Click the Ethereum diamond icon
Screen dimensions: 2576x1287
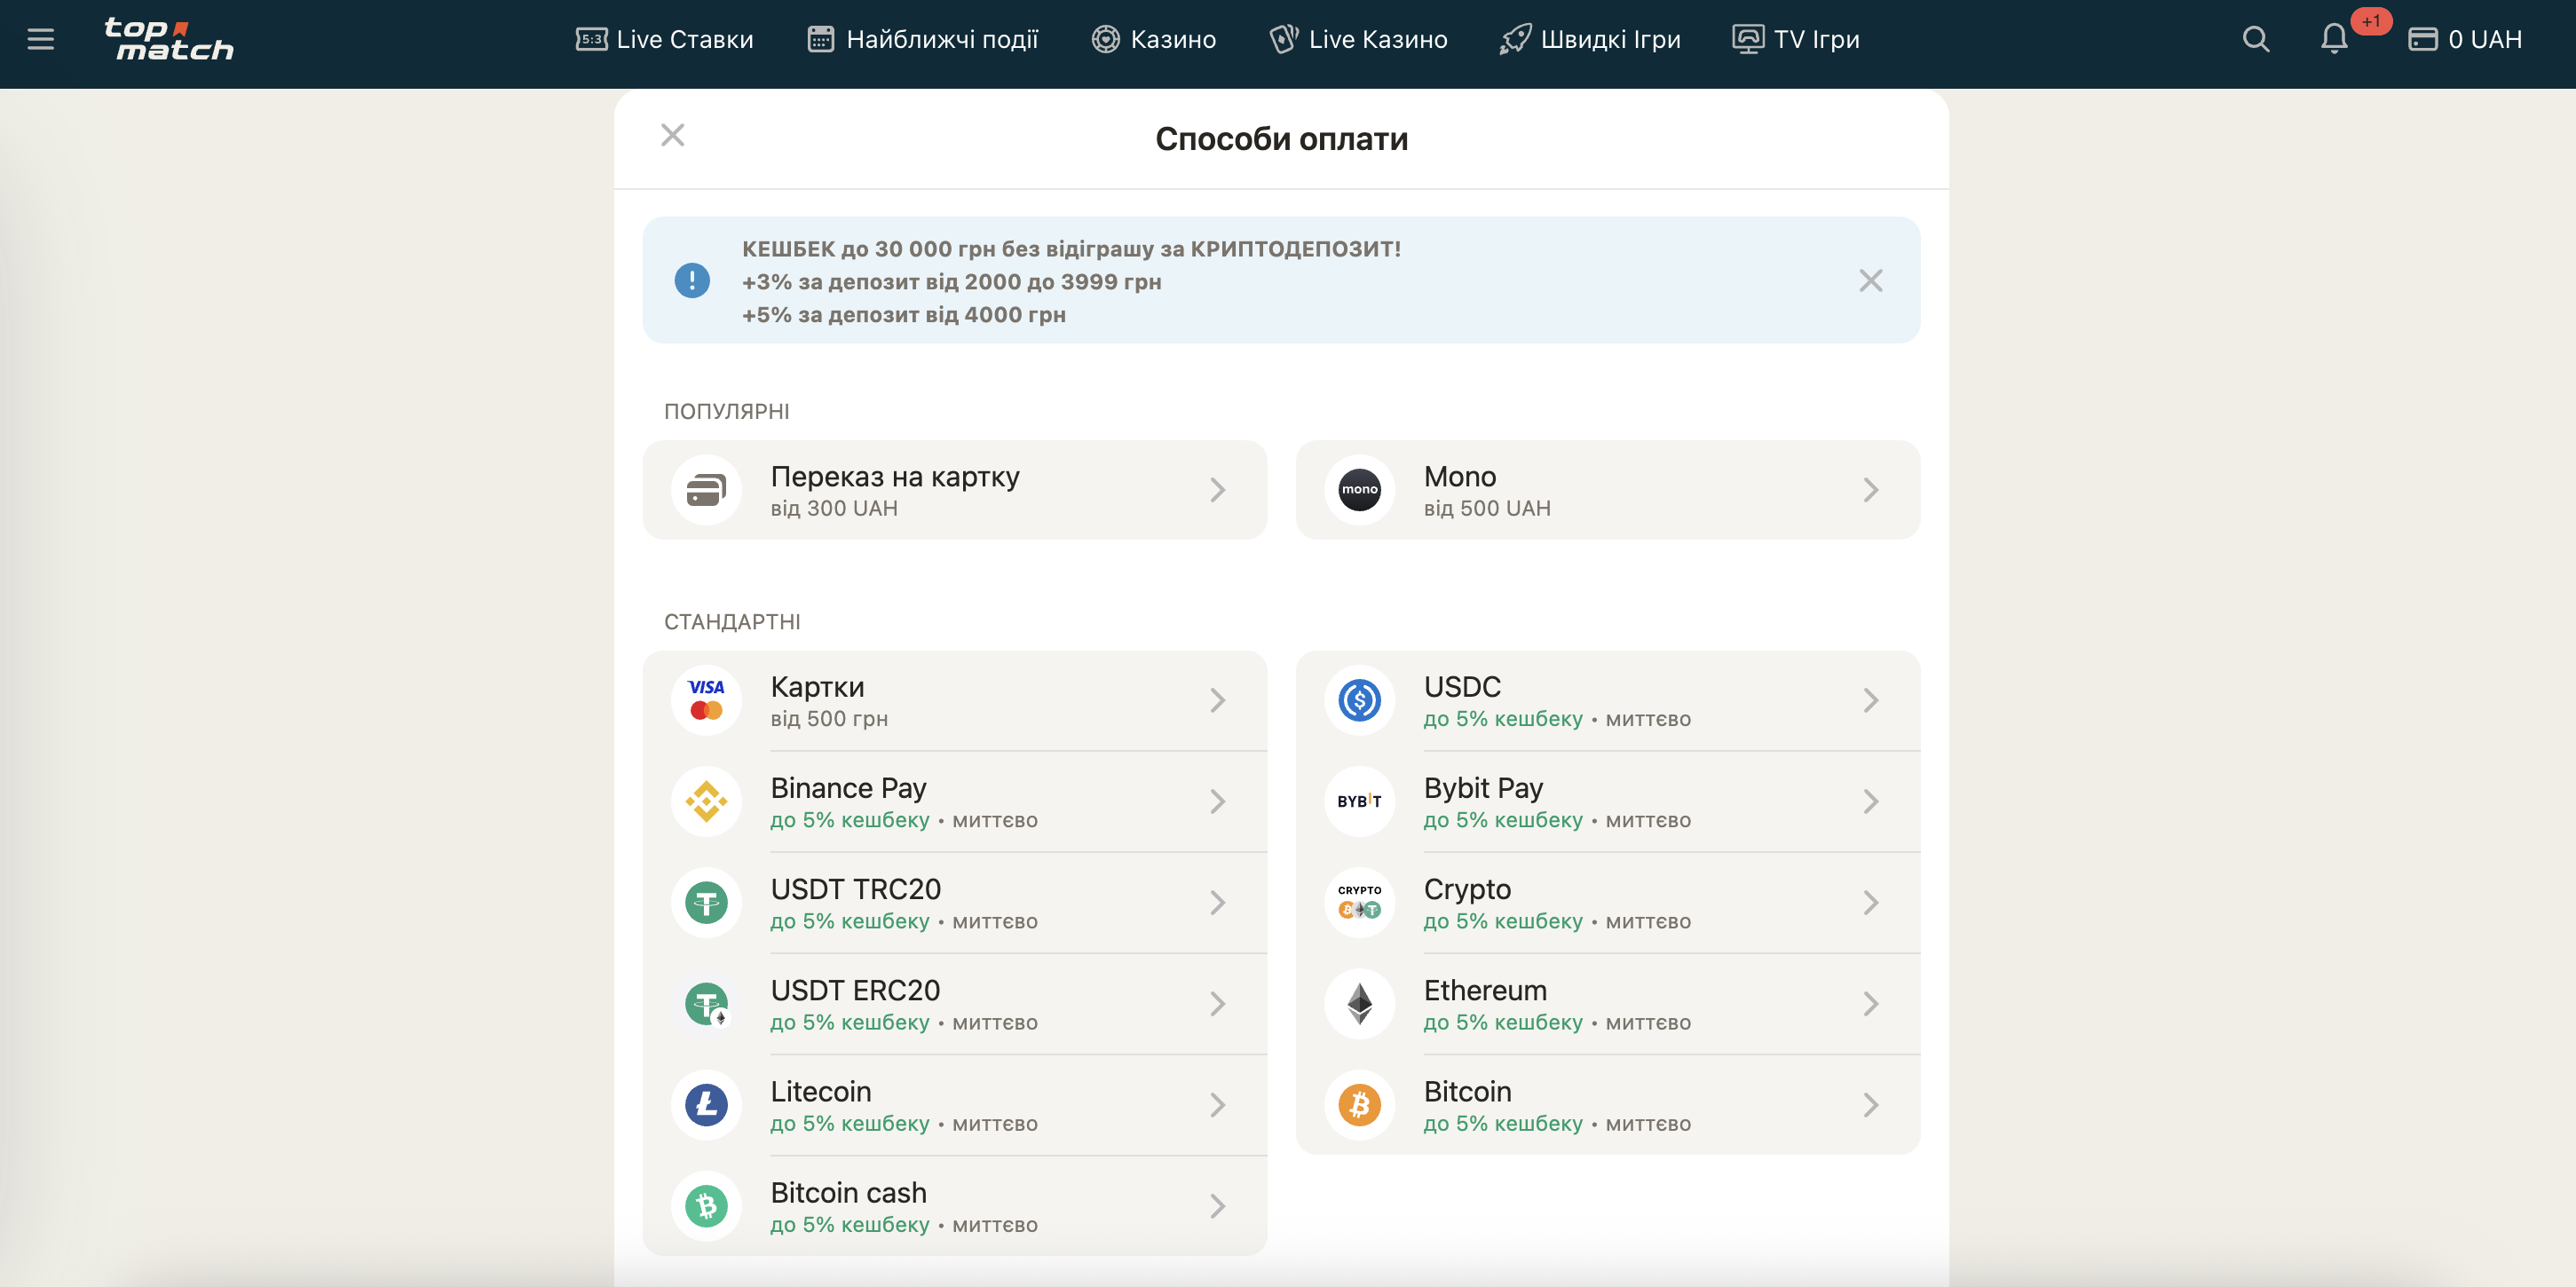1359,1003
